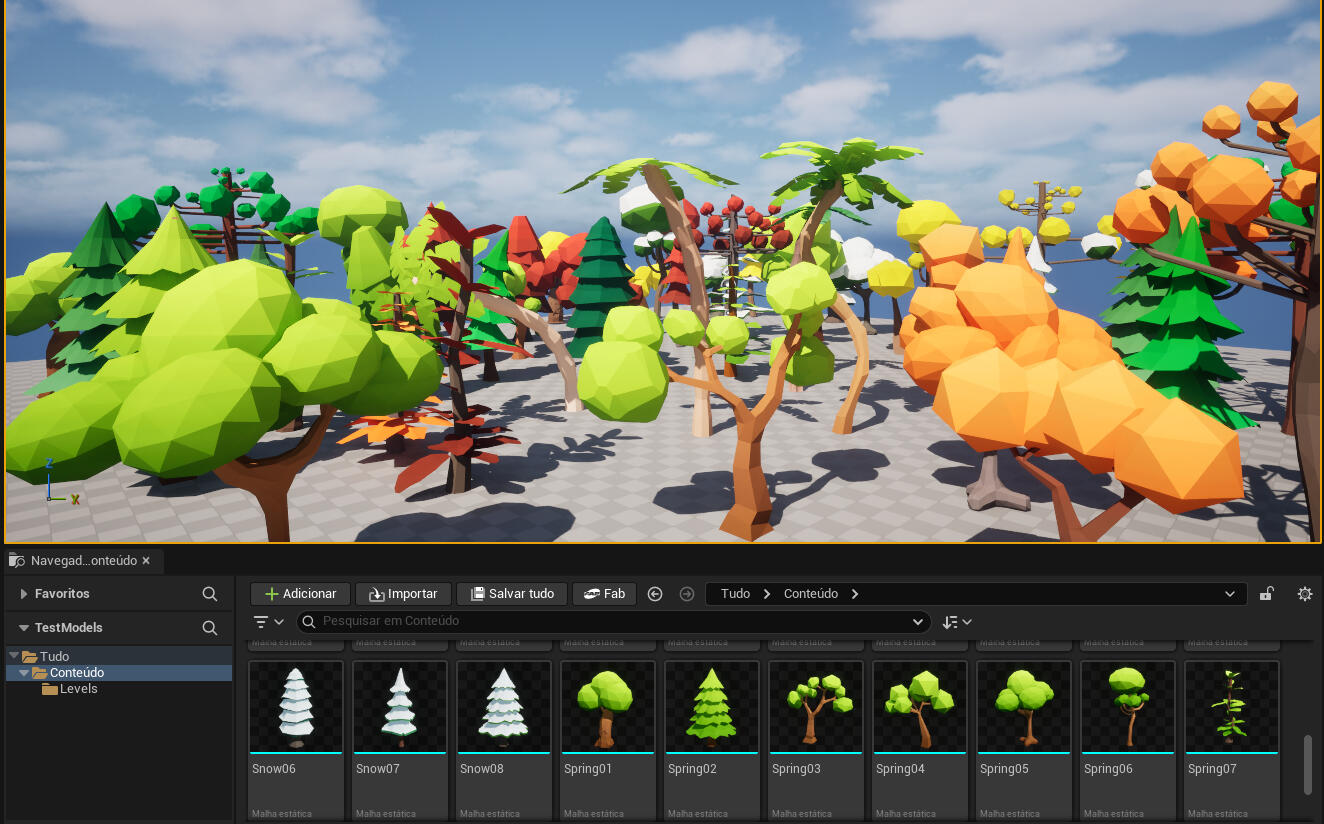The width and height of the screenshot is (1324, 824).
Task: Select the Spring04 tree thumbnail
Action: 919,706
